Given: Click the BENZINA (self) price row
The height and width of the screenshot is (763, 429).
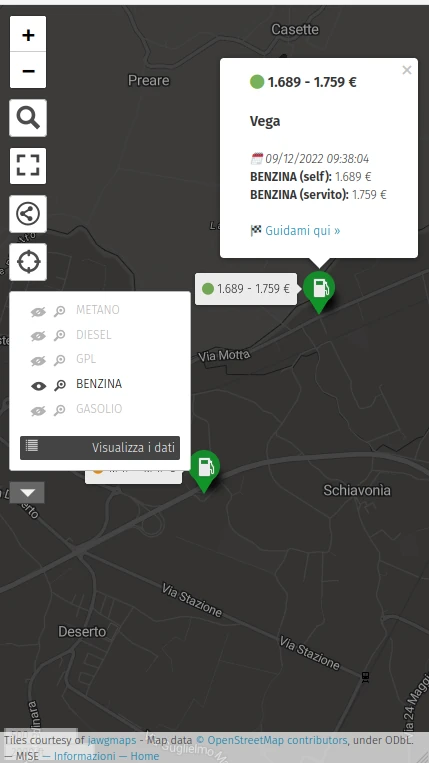Looking at the screenshot, I should (310, 177).
